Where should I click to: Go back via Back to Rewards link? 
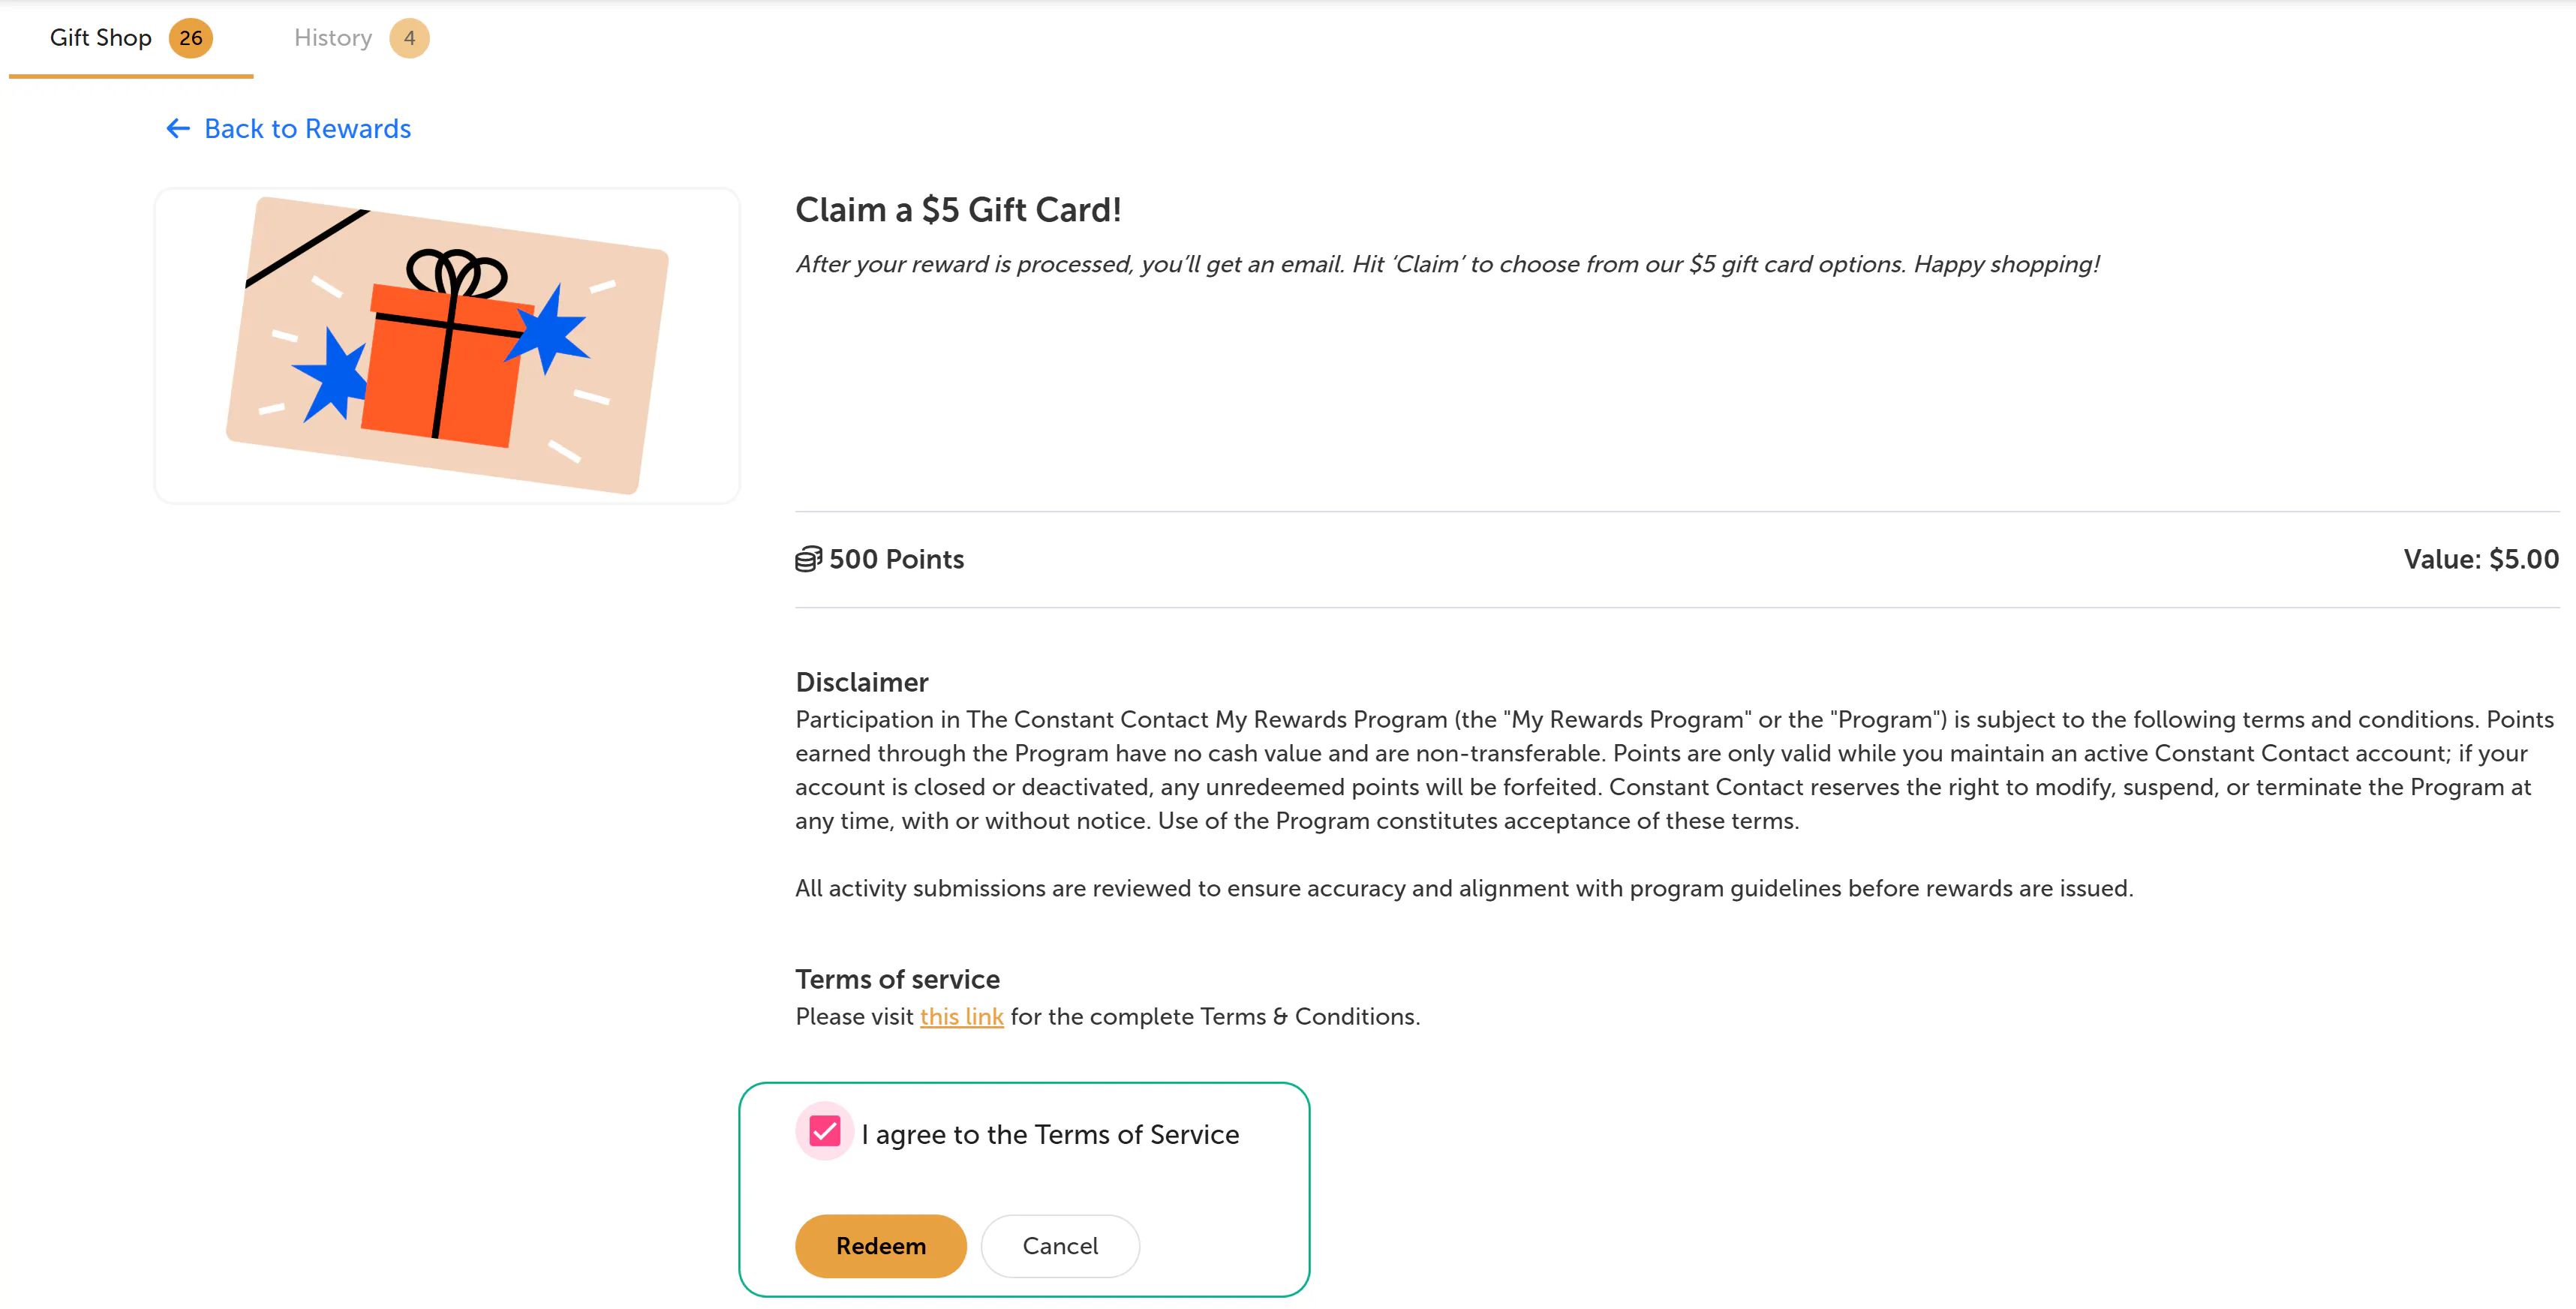(x=307, y=129)
